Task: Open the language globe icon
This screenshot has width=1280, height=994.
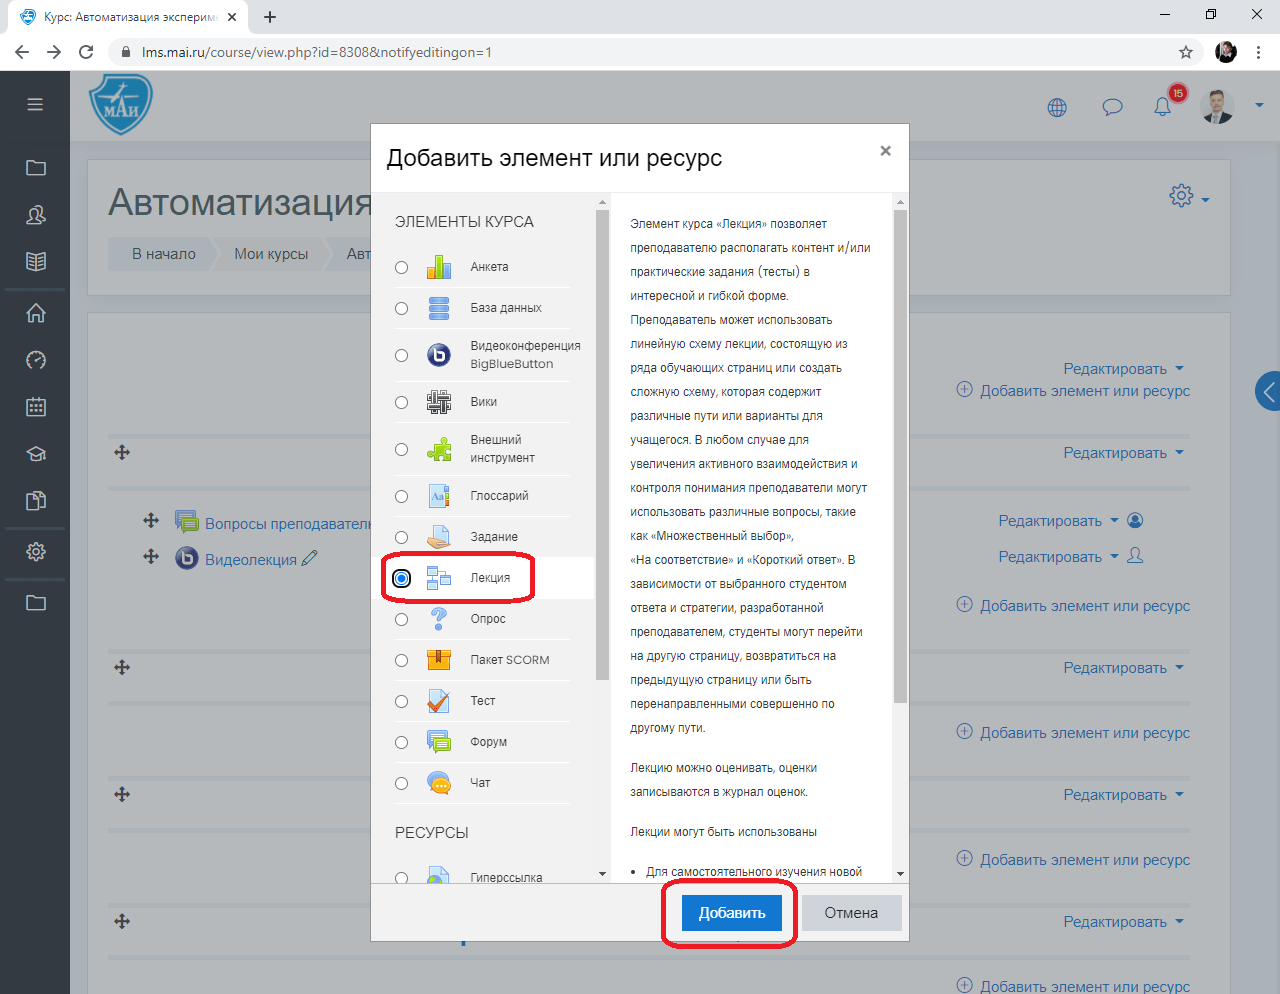Action: coord(1057,107)
